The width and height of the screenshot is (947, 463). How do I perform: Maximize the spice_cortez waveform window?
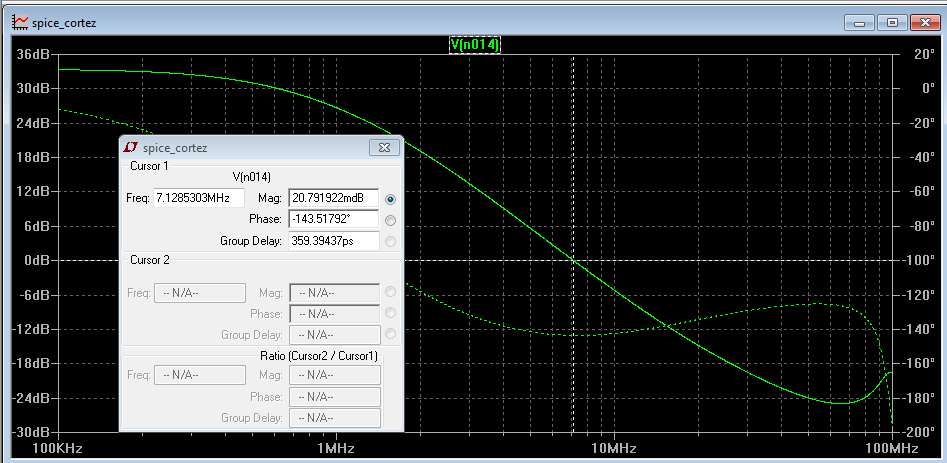click(x=891, y=23)
